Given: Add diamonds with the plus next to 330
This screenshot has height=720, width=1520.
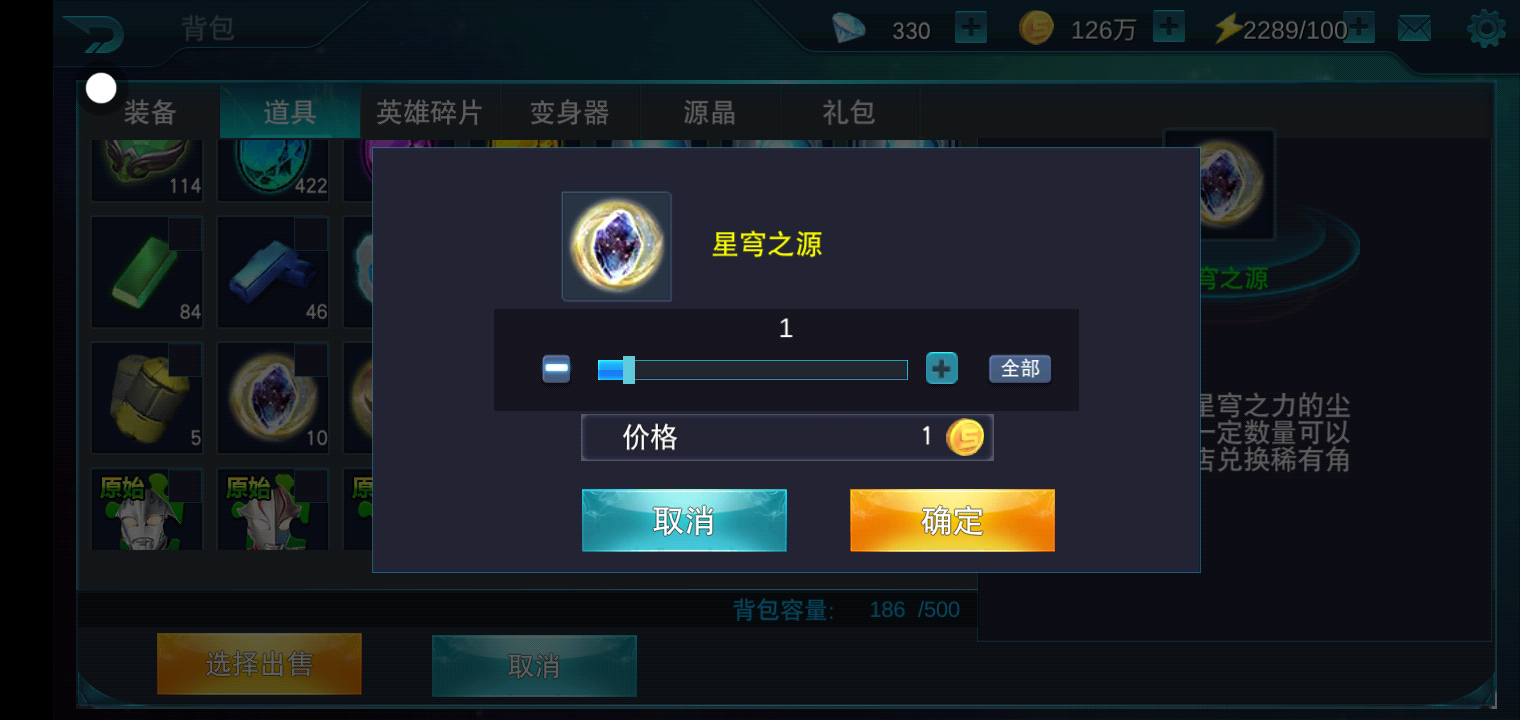Looking at the screenshot, I should pyautogui.click(x=971, y=27).
